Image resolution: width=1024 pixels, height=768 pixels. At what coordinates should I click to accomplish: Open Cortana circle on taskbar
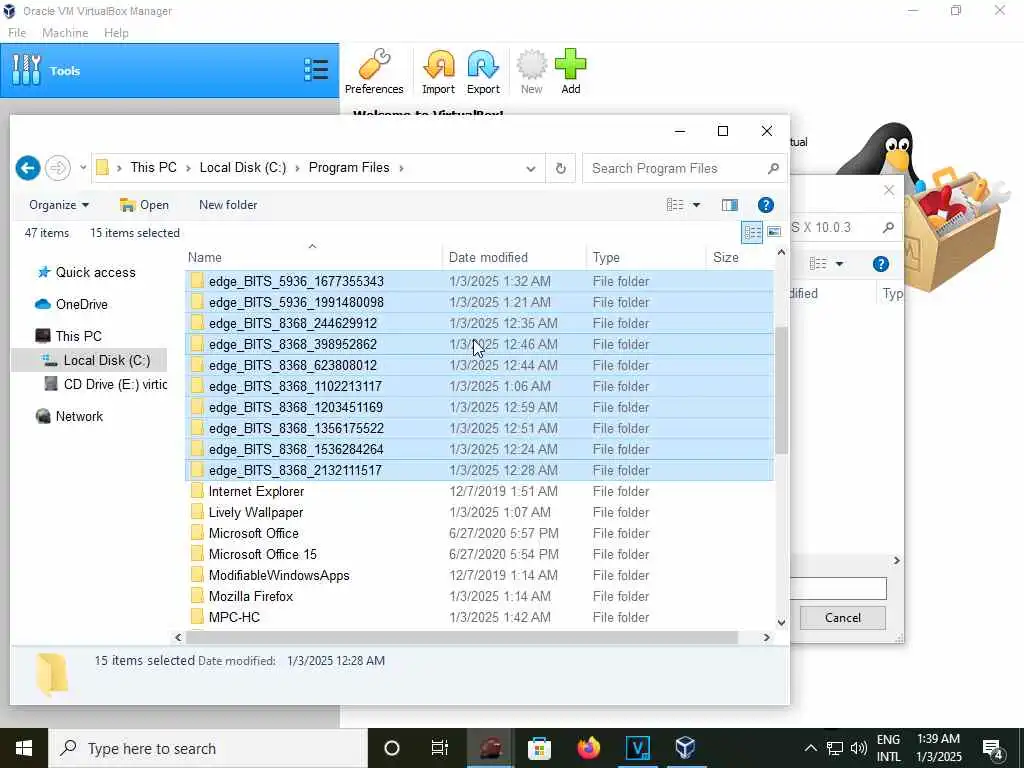pyautogui.click(x=392, y=748)
